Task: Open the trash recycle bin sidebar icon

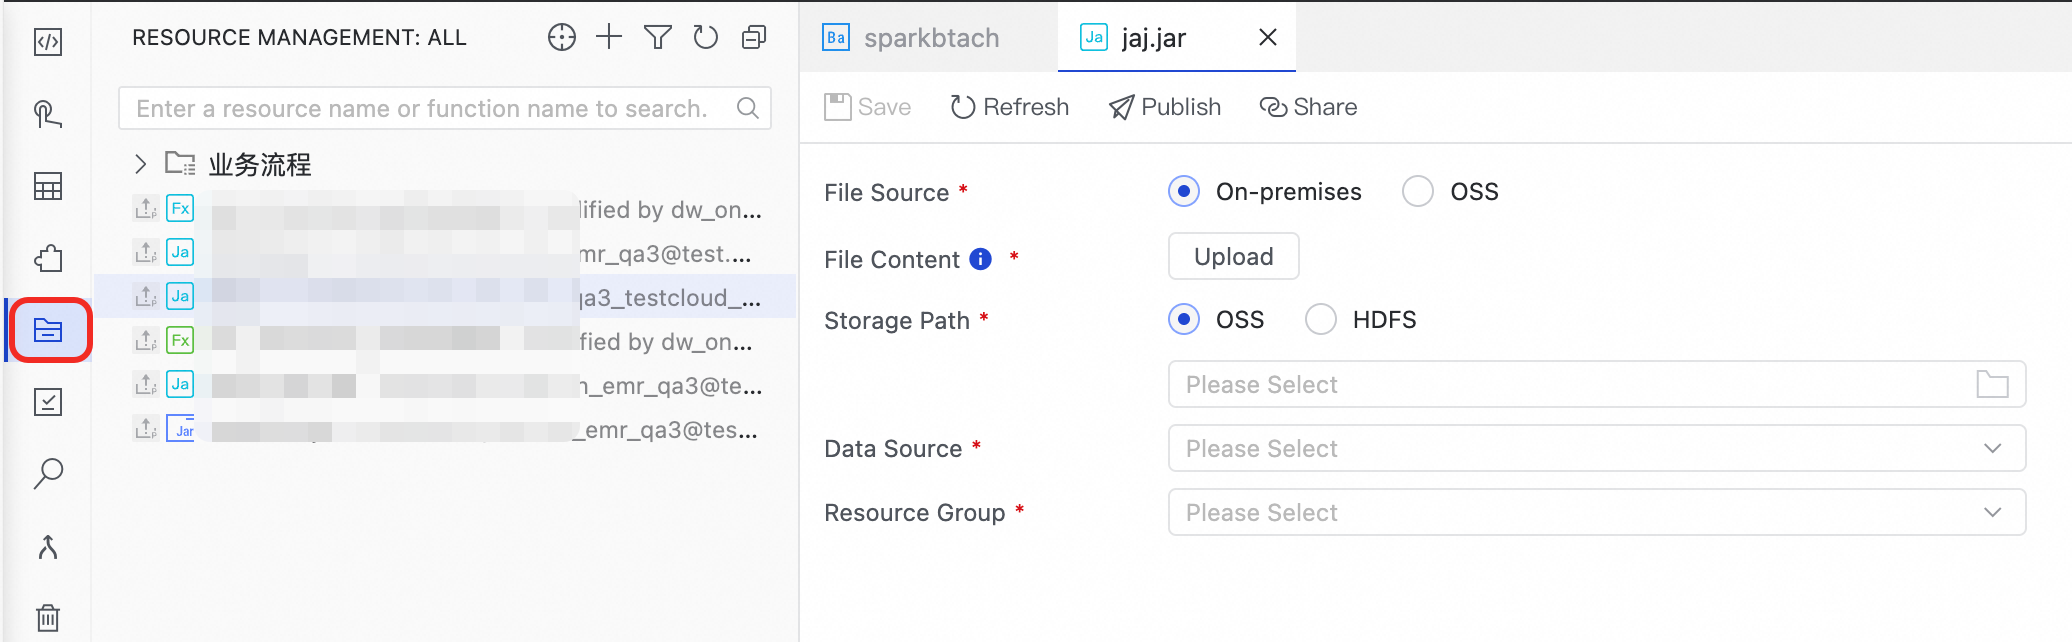Action: click(x=48, y=617)
